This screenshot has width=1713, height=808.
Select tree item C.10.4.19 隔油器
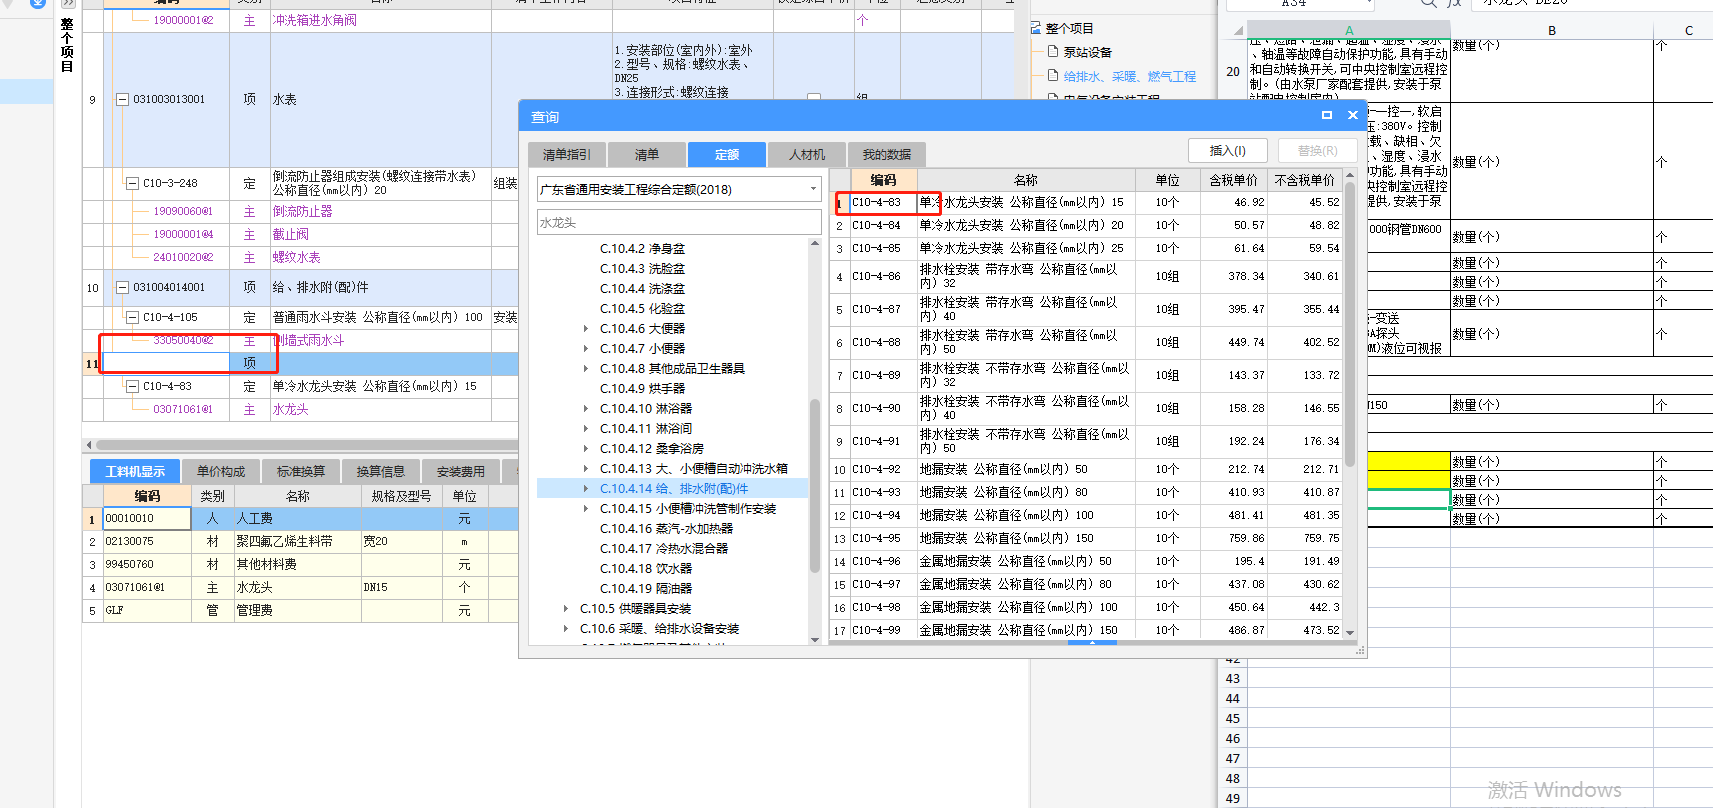point(645,588)
